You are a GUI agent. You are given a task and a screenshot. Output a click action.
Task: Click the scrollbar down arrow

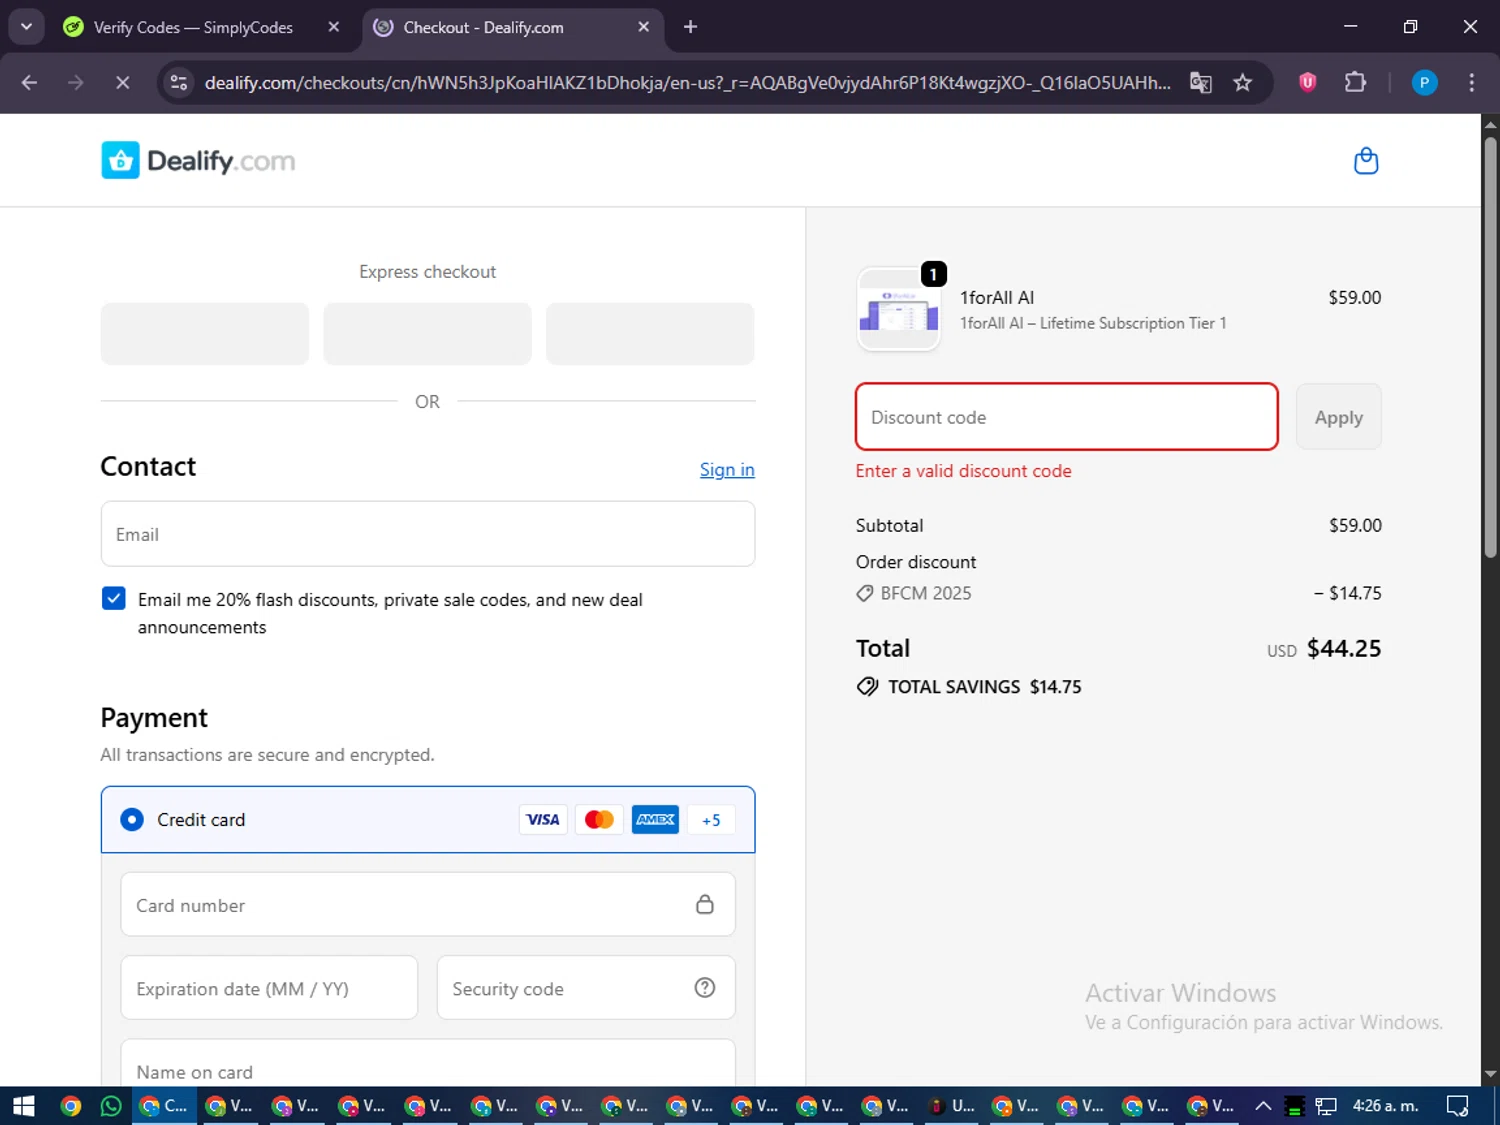pyautogui.click(x=1490, y=1075)
